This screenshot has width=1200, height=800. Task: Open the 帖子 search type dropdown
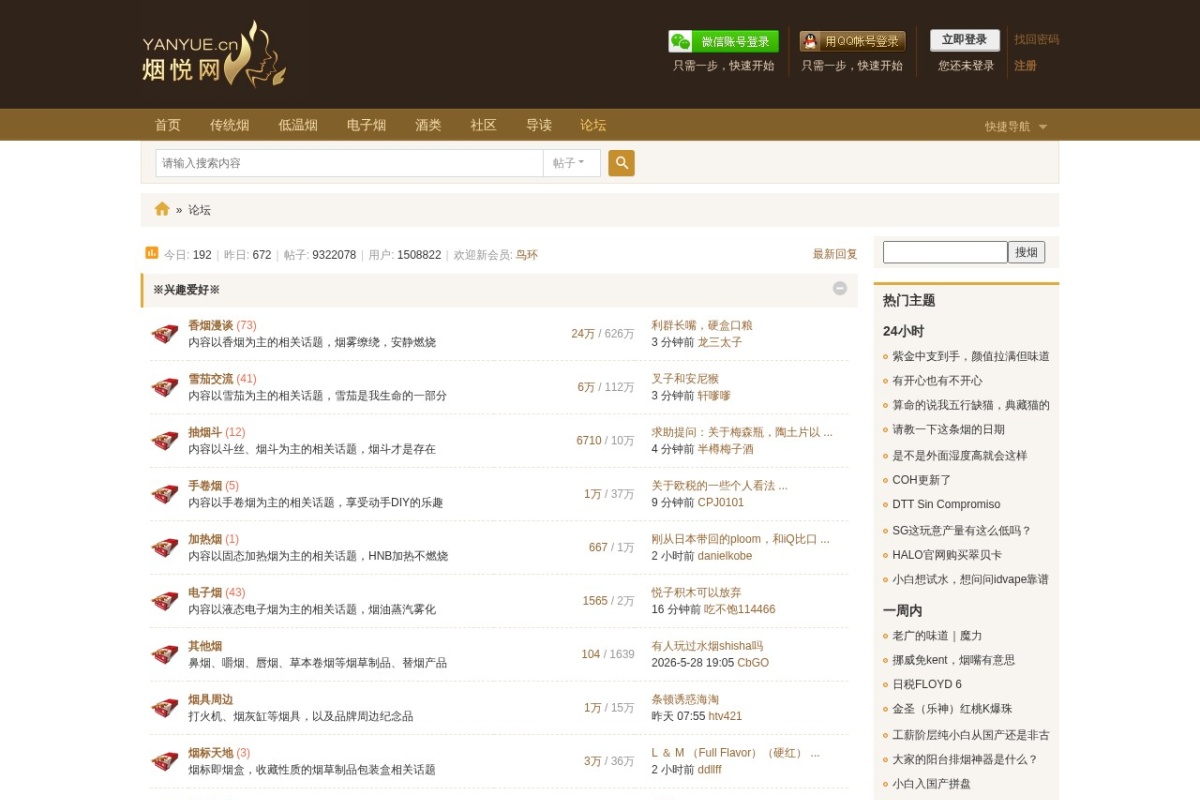(x=572, y=163)
